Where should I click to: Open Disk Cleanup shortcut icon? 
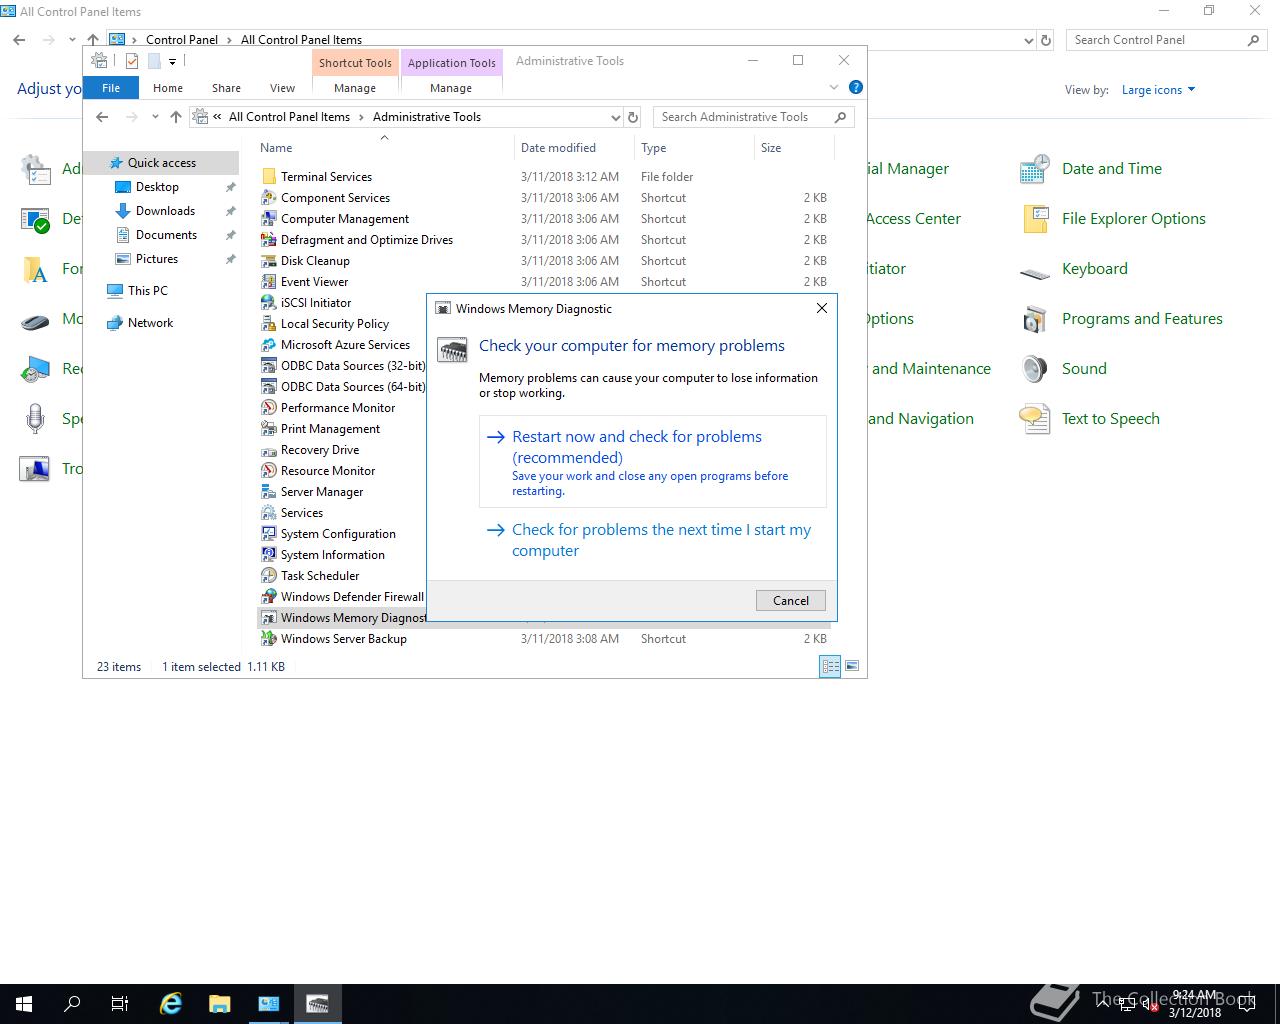click(x=268, y=261)
